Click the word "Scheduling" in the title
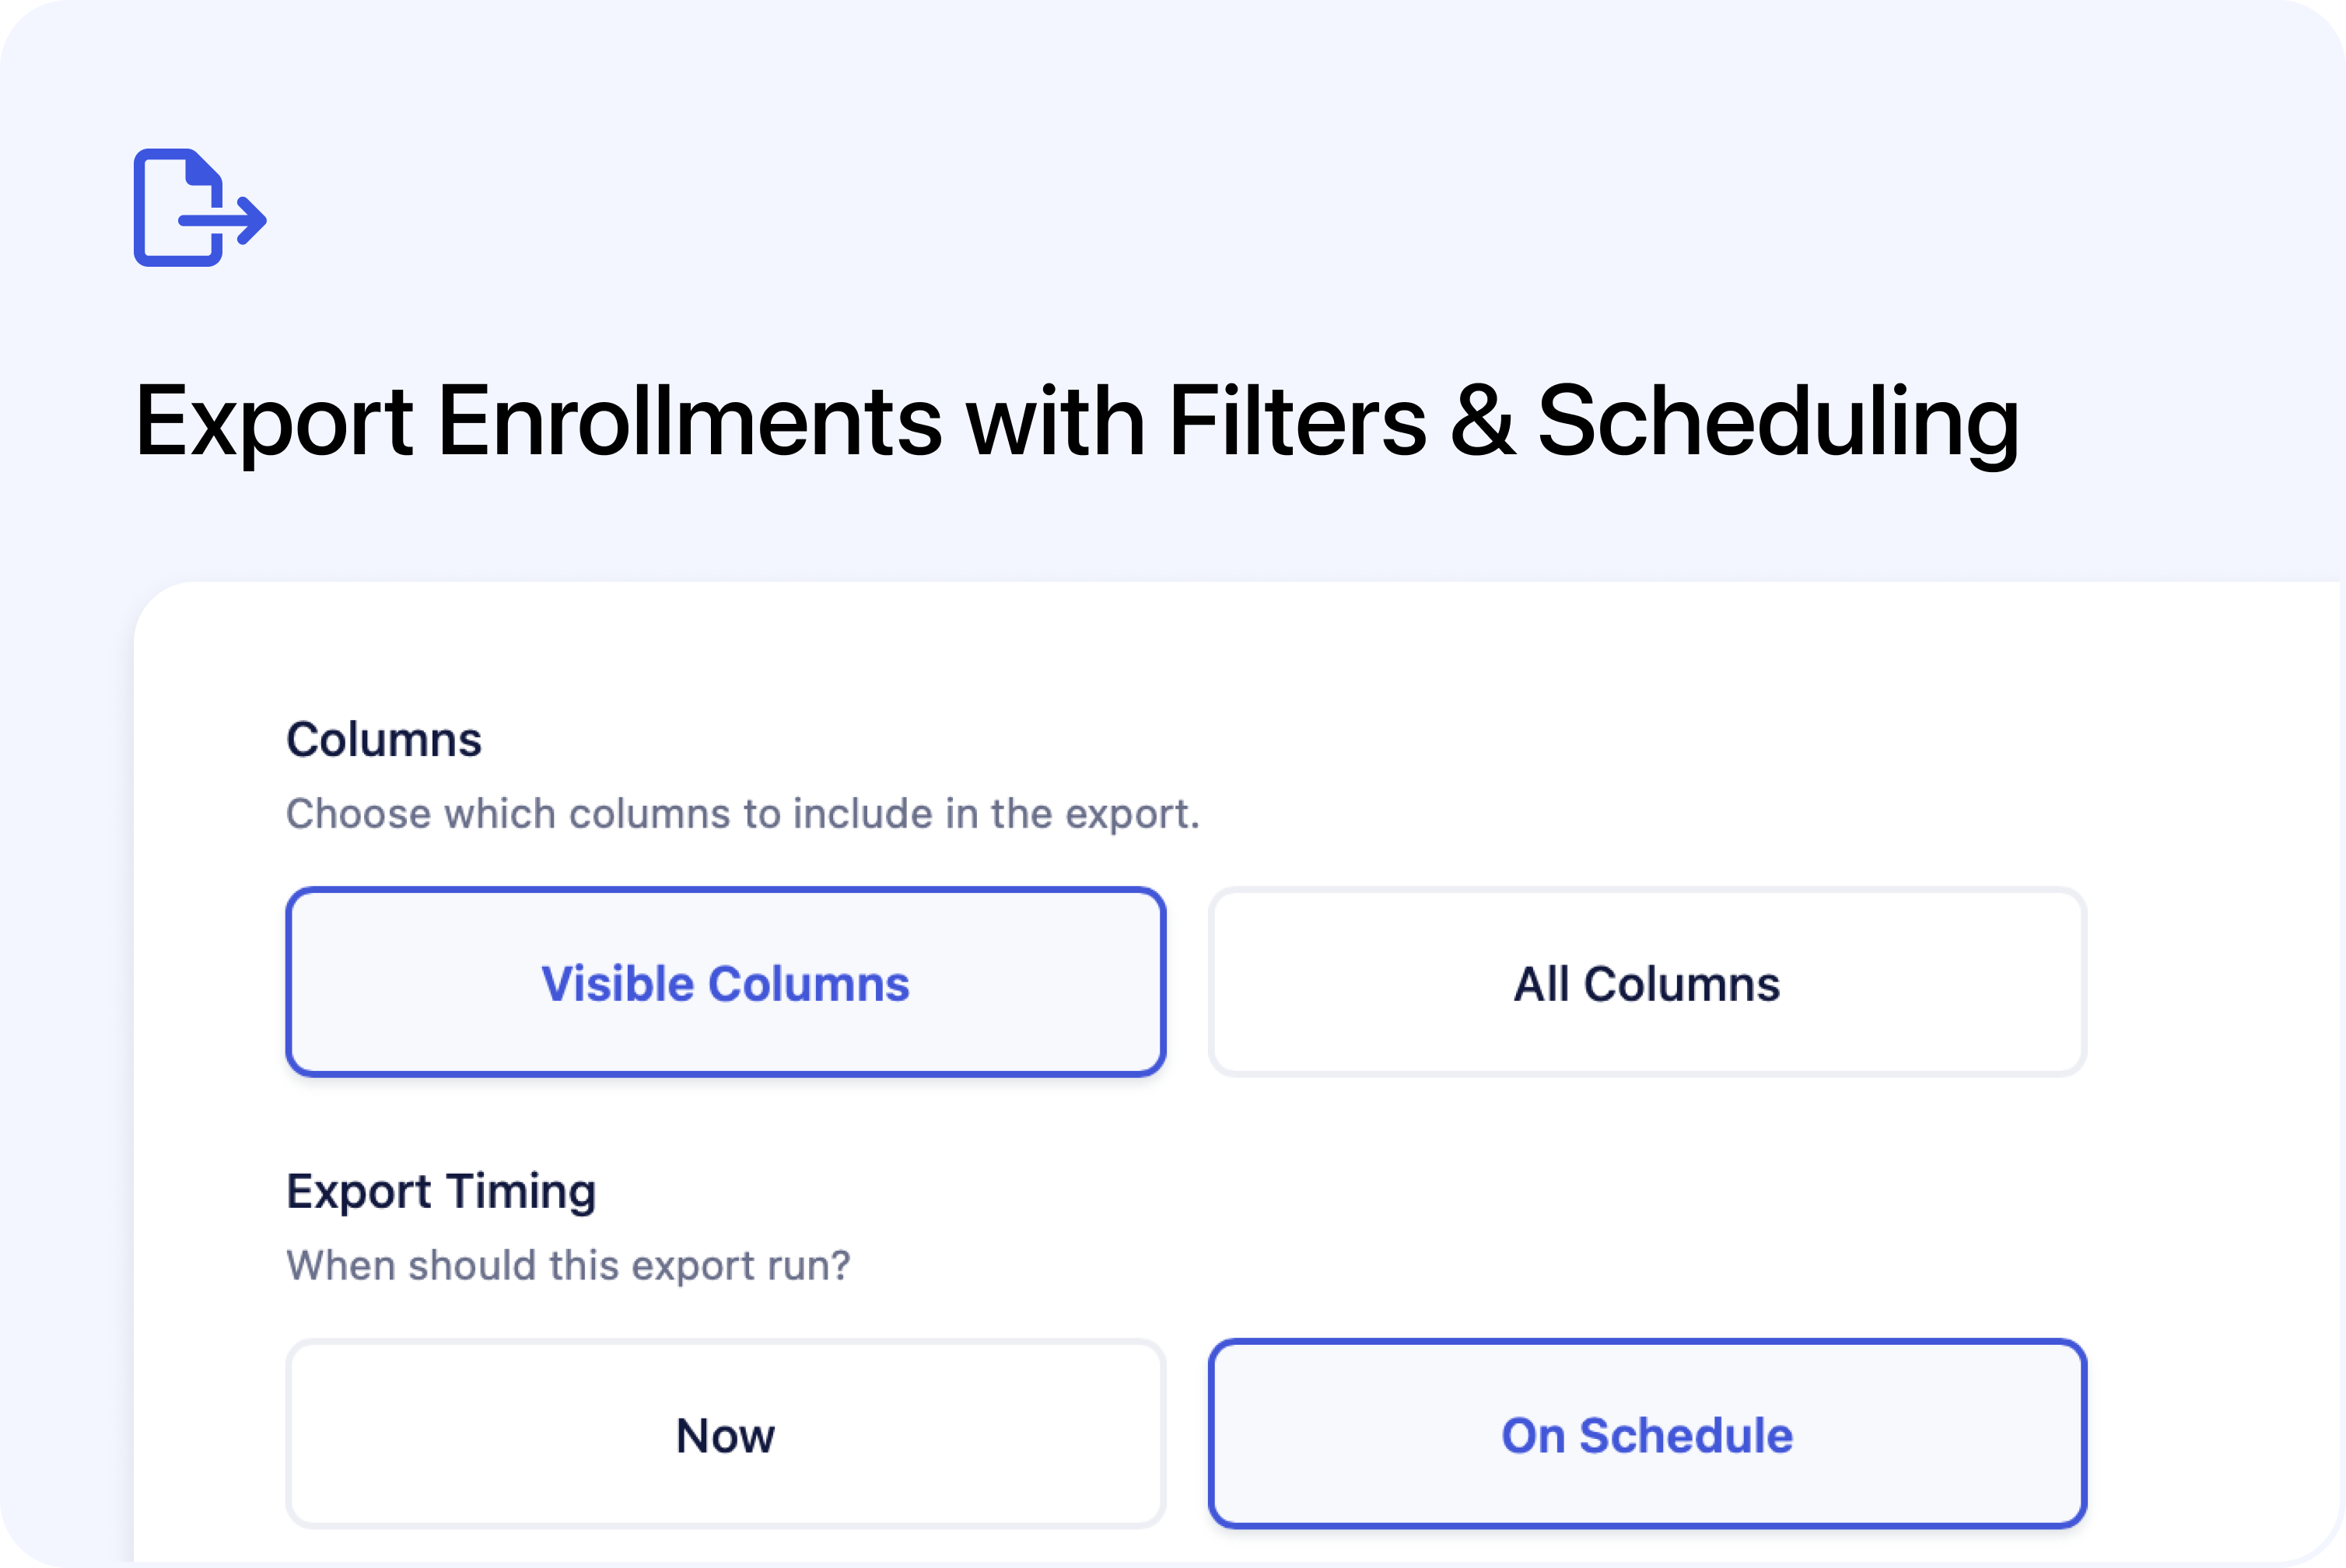The height and width of the screenshot is (1568, 2346). (x=1777, y=422)
